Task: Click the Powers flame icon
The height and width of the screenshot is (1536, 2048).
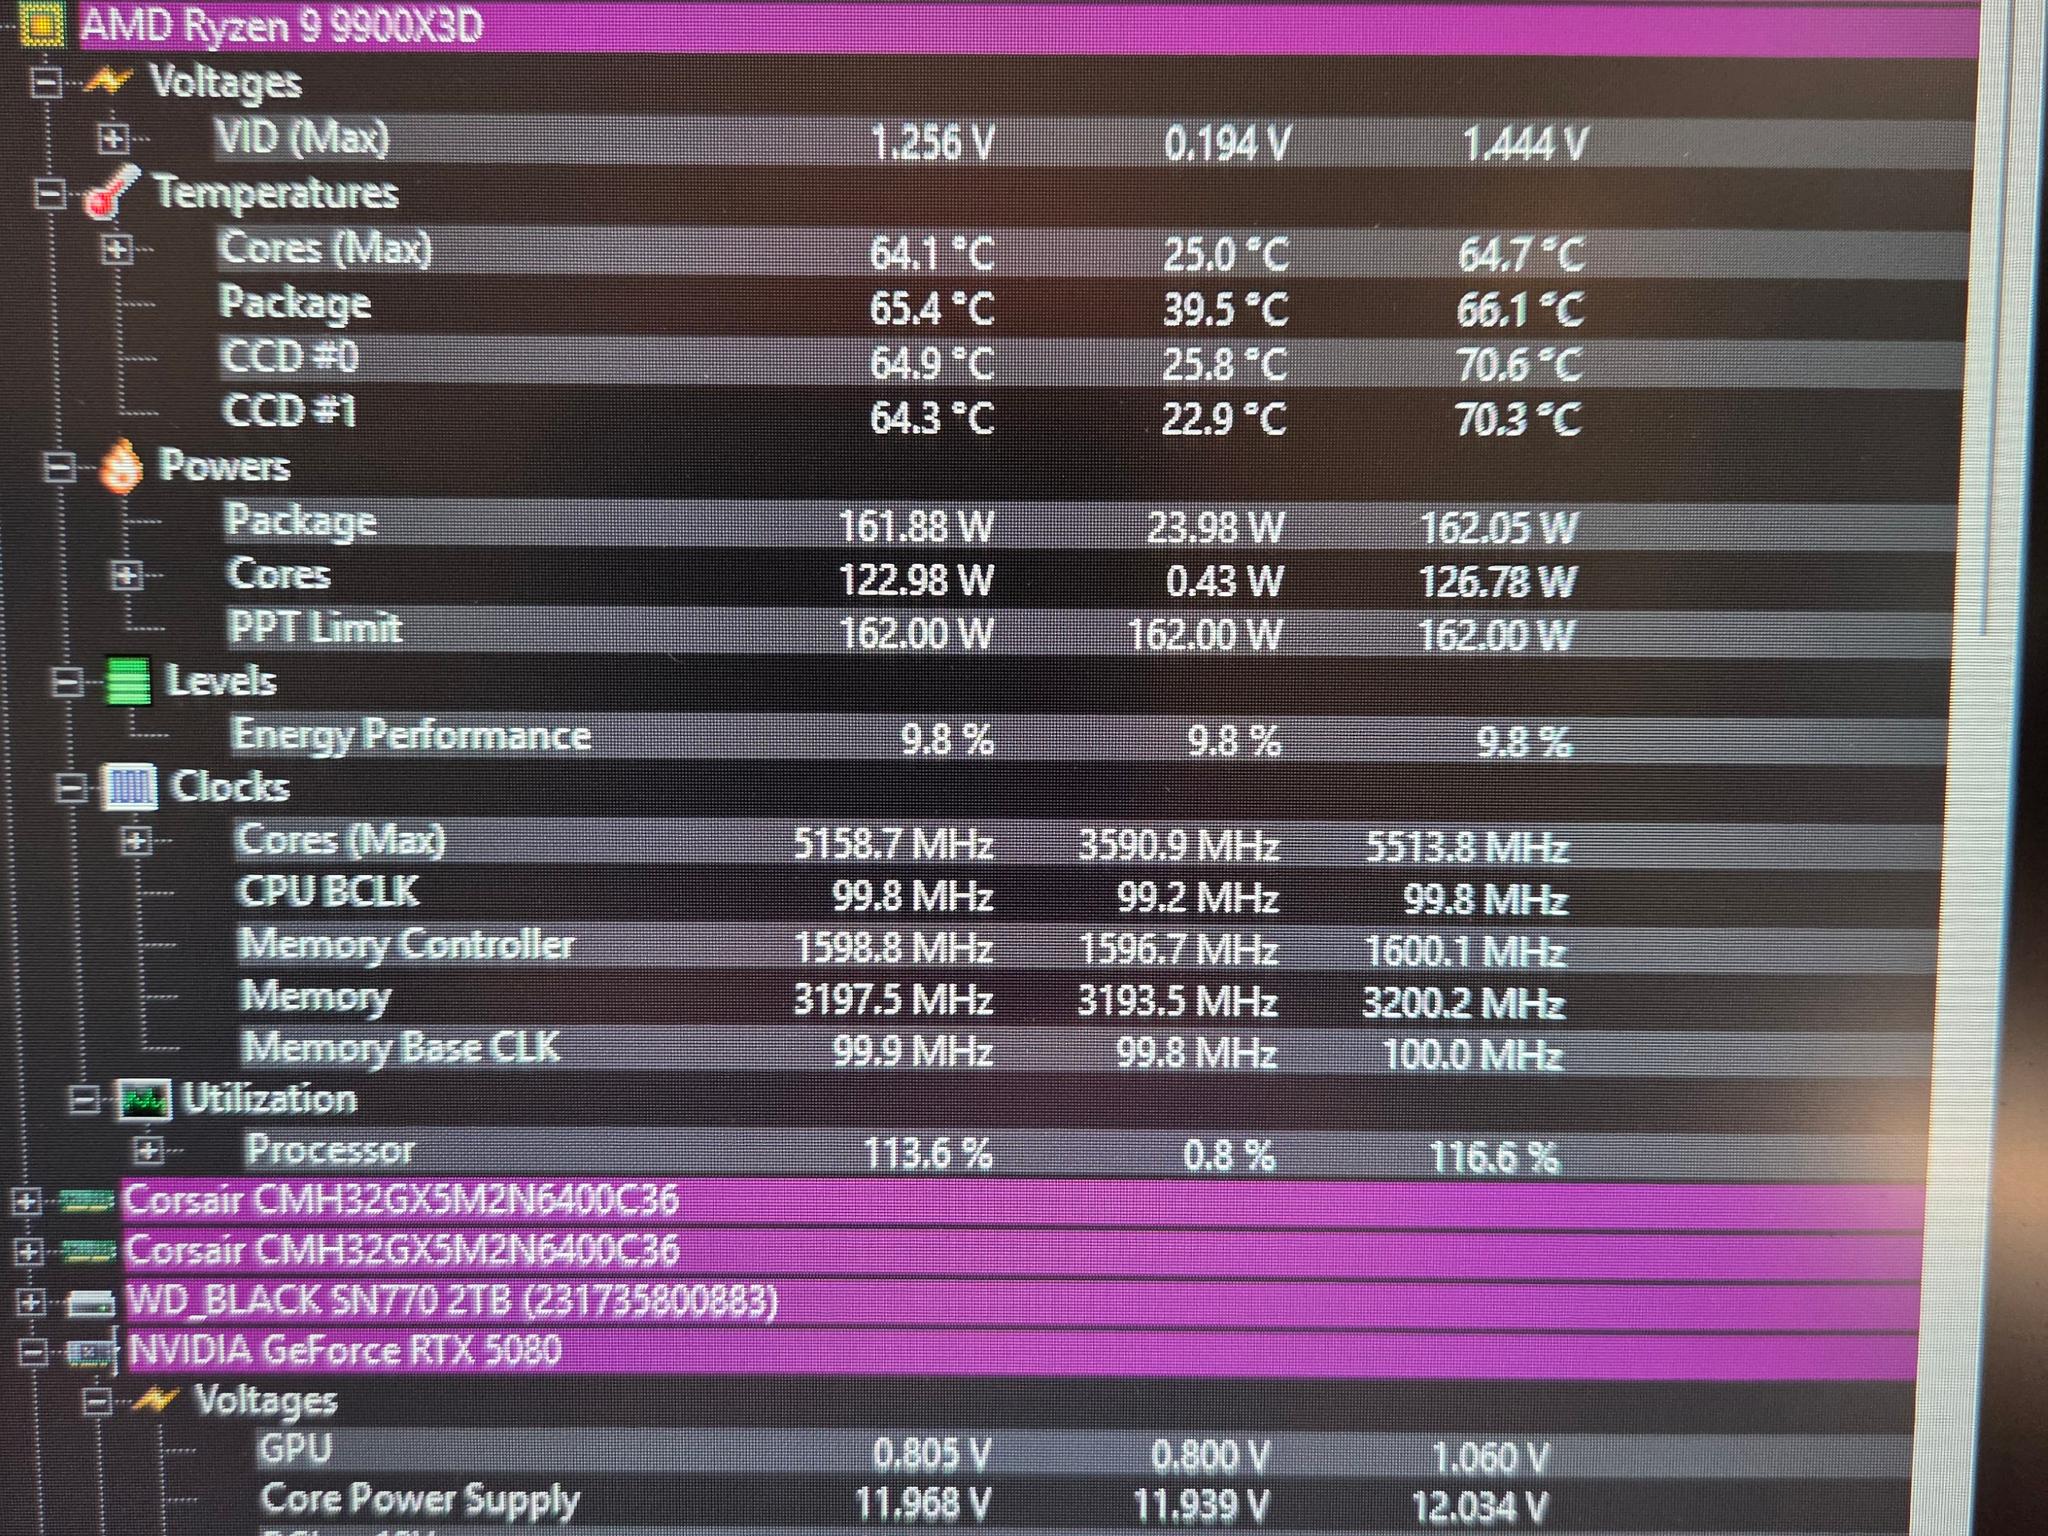Action: point(123,466)
